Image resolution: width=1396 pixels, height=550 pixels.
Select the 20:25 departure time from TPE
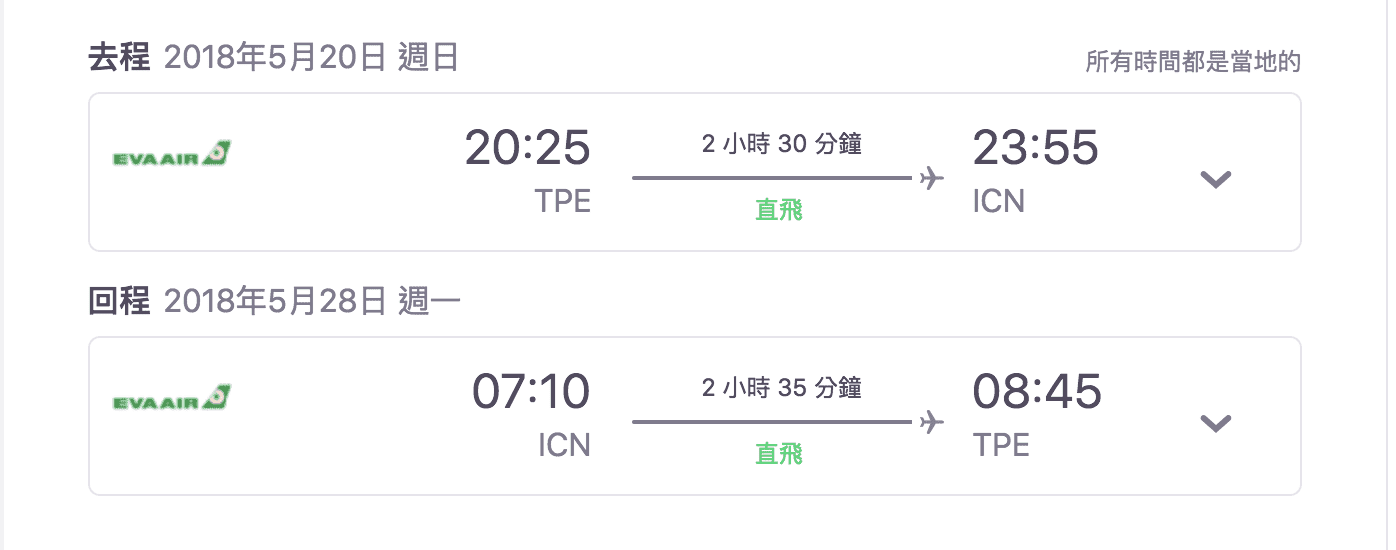click(528, 149)
